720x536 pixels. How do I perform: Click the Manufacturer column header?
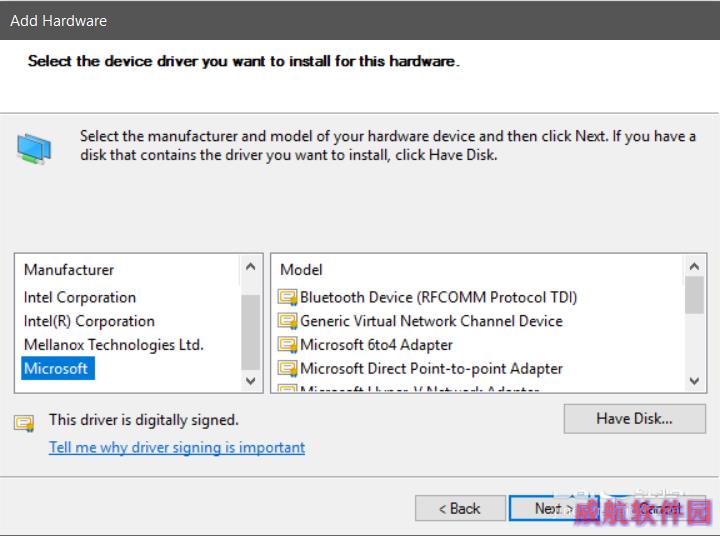[x=69, y=270]
